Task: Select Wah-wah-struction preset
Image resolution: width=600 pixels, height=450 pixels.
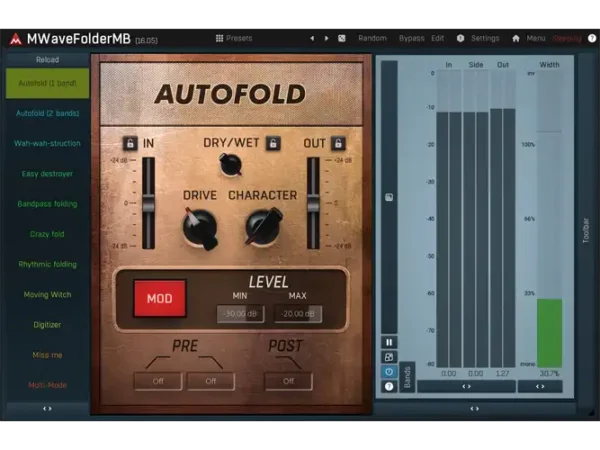Action: click(47, 143)
